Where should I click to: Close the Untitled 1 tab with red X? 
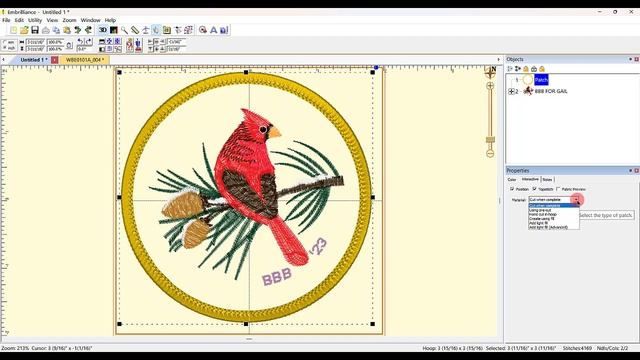pos(55,60)
